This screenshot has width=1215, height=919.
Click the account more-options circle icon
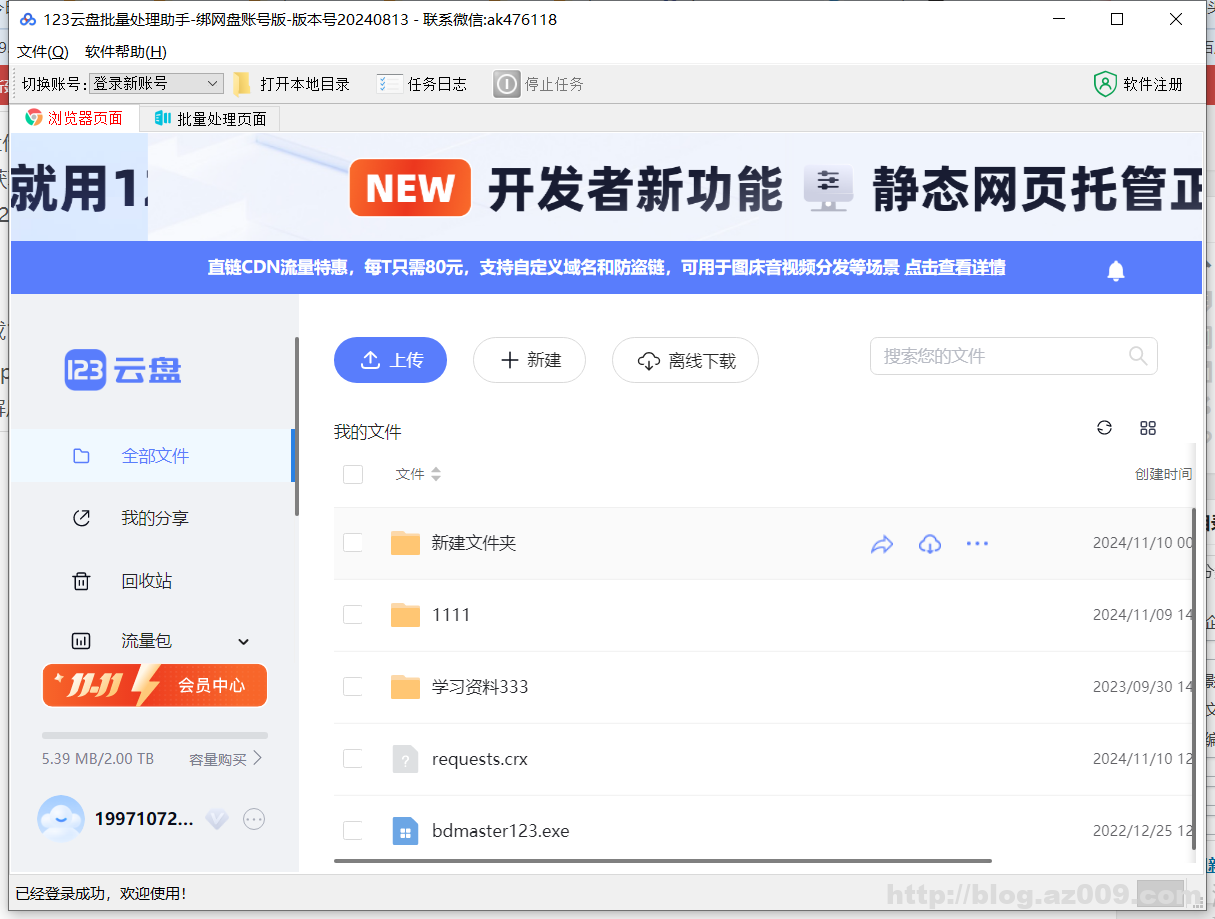tap(254, 819)
